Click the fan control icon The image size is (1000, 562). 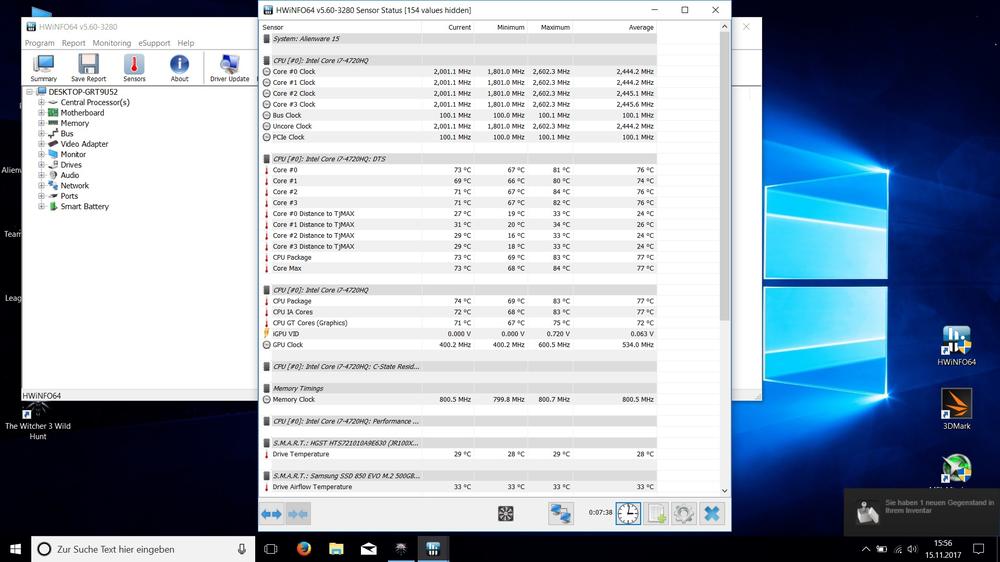pyautogui.click(x=506, y=514)
